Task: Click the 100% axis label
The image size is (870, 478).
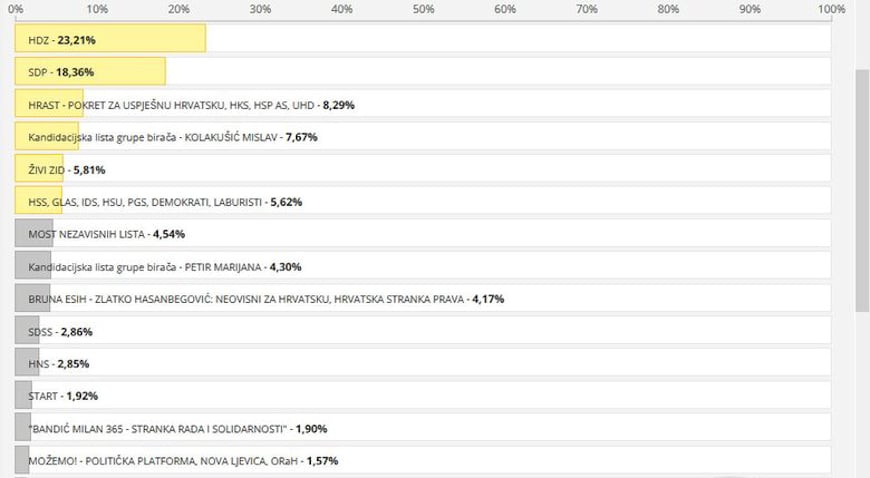Action: pyautogui.click(x=831, y=9)
